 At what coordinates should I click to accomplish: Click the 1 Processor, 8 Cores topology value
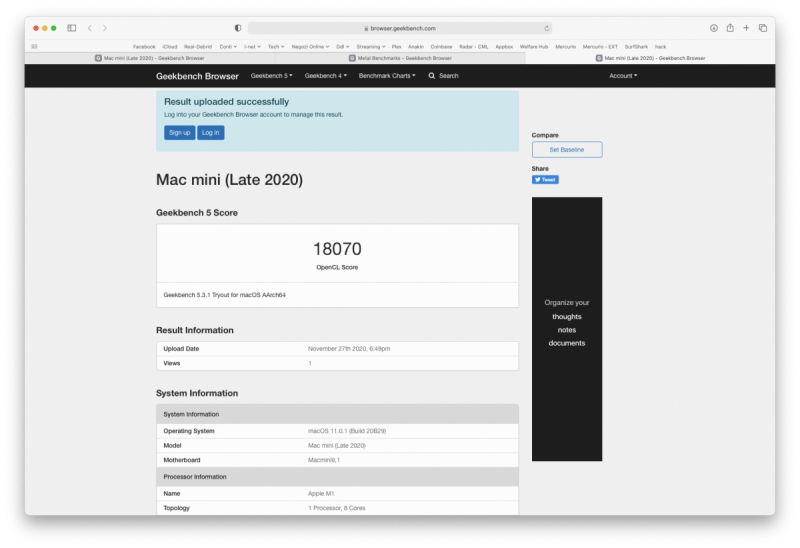pyautogui.click(x=337, y=508)
